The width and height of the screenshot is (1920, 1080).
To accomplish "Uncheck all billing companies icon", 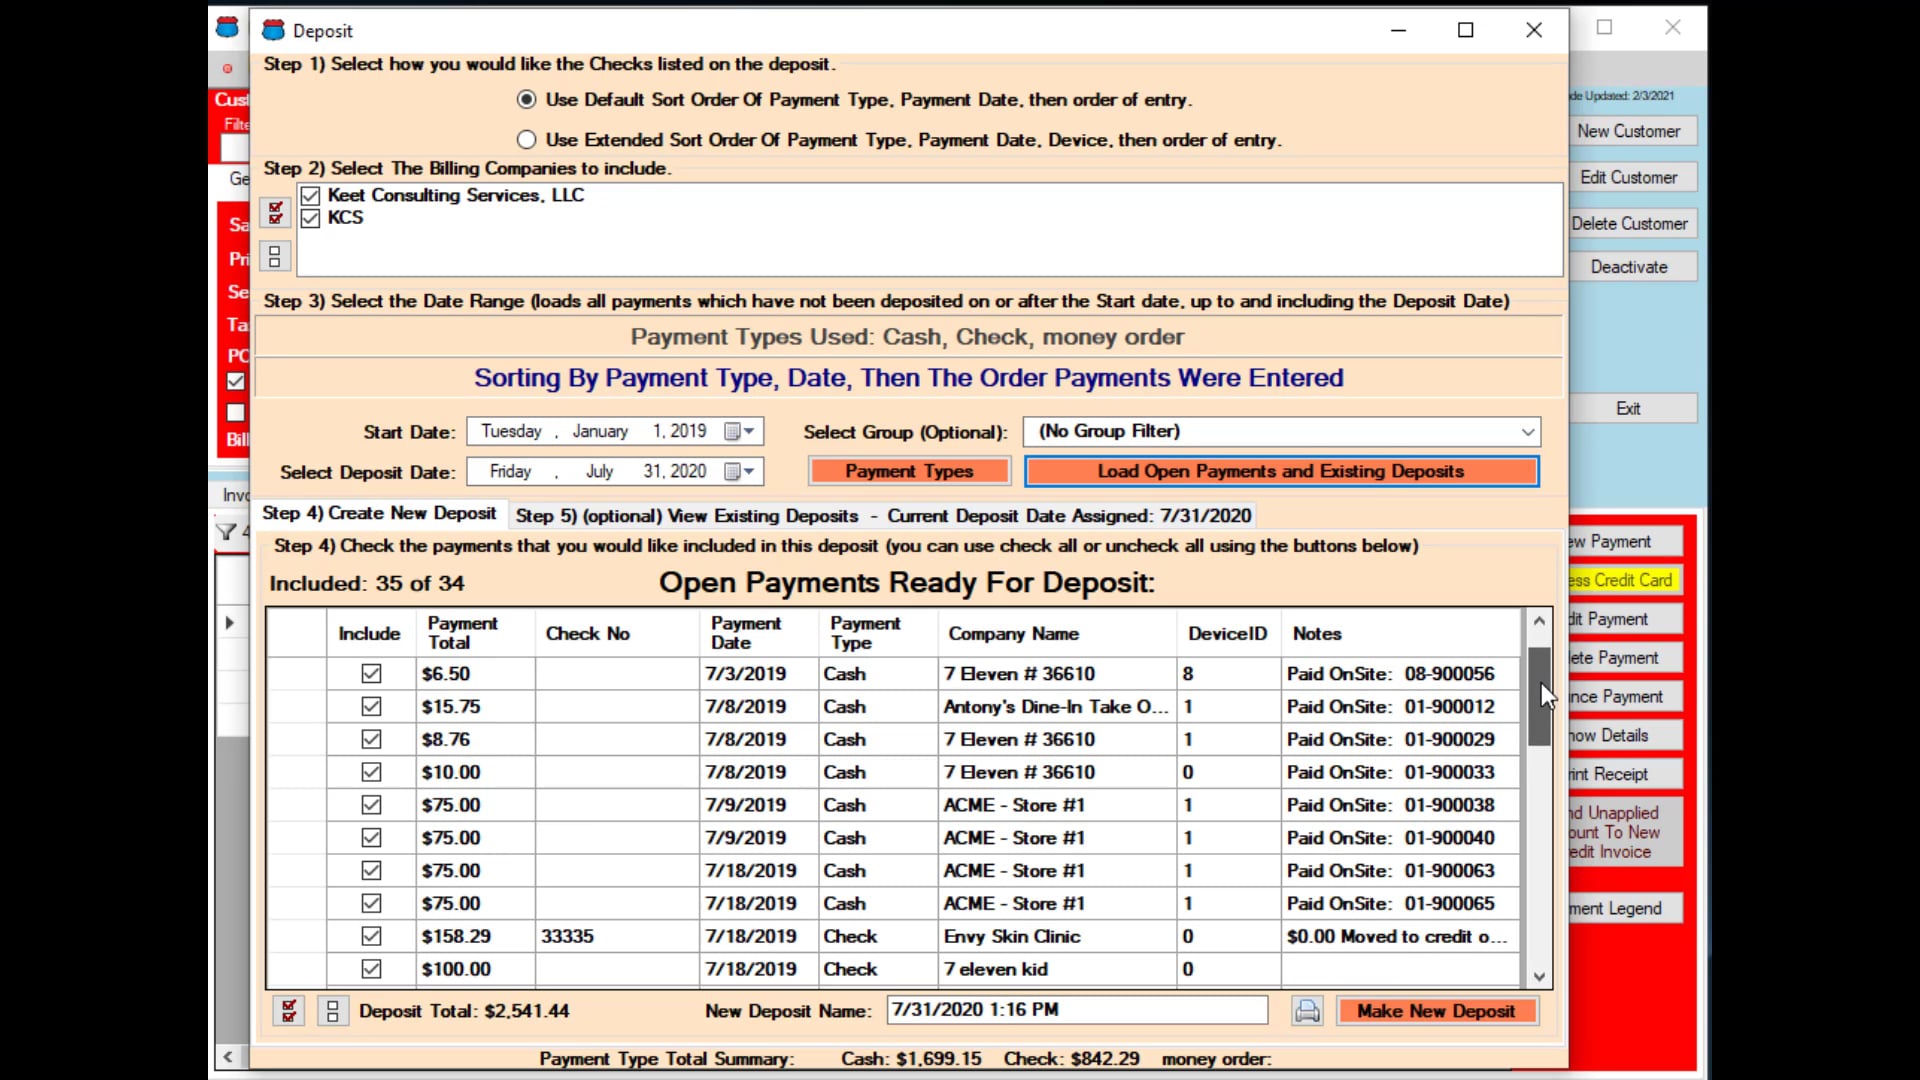I will click(275, 256).
